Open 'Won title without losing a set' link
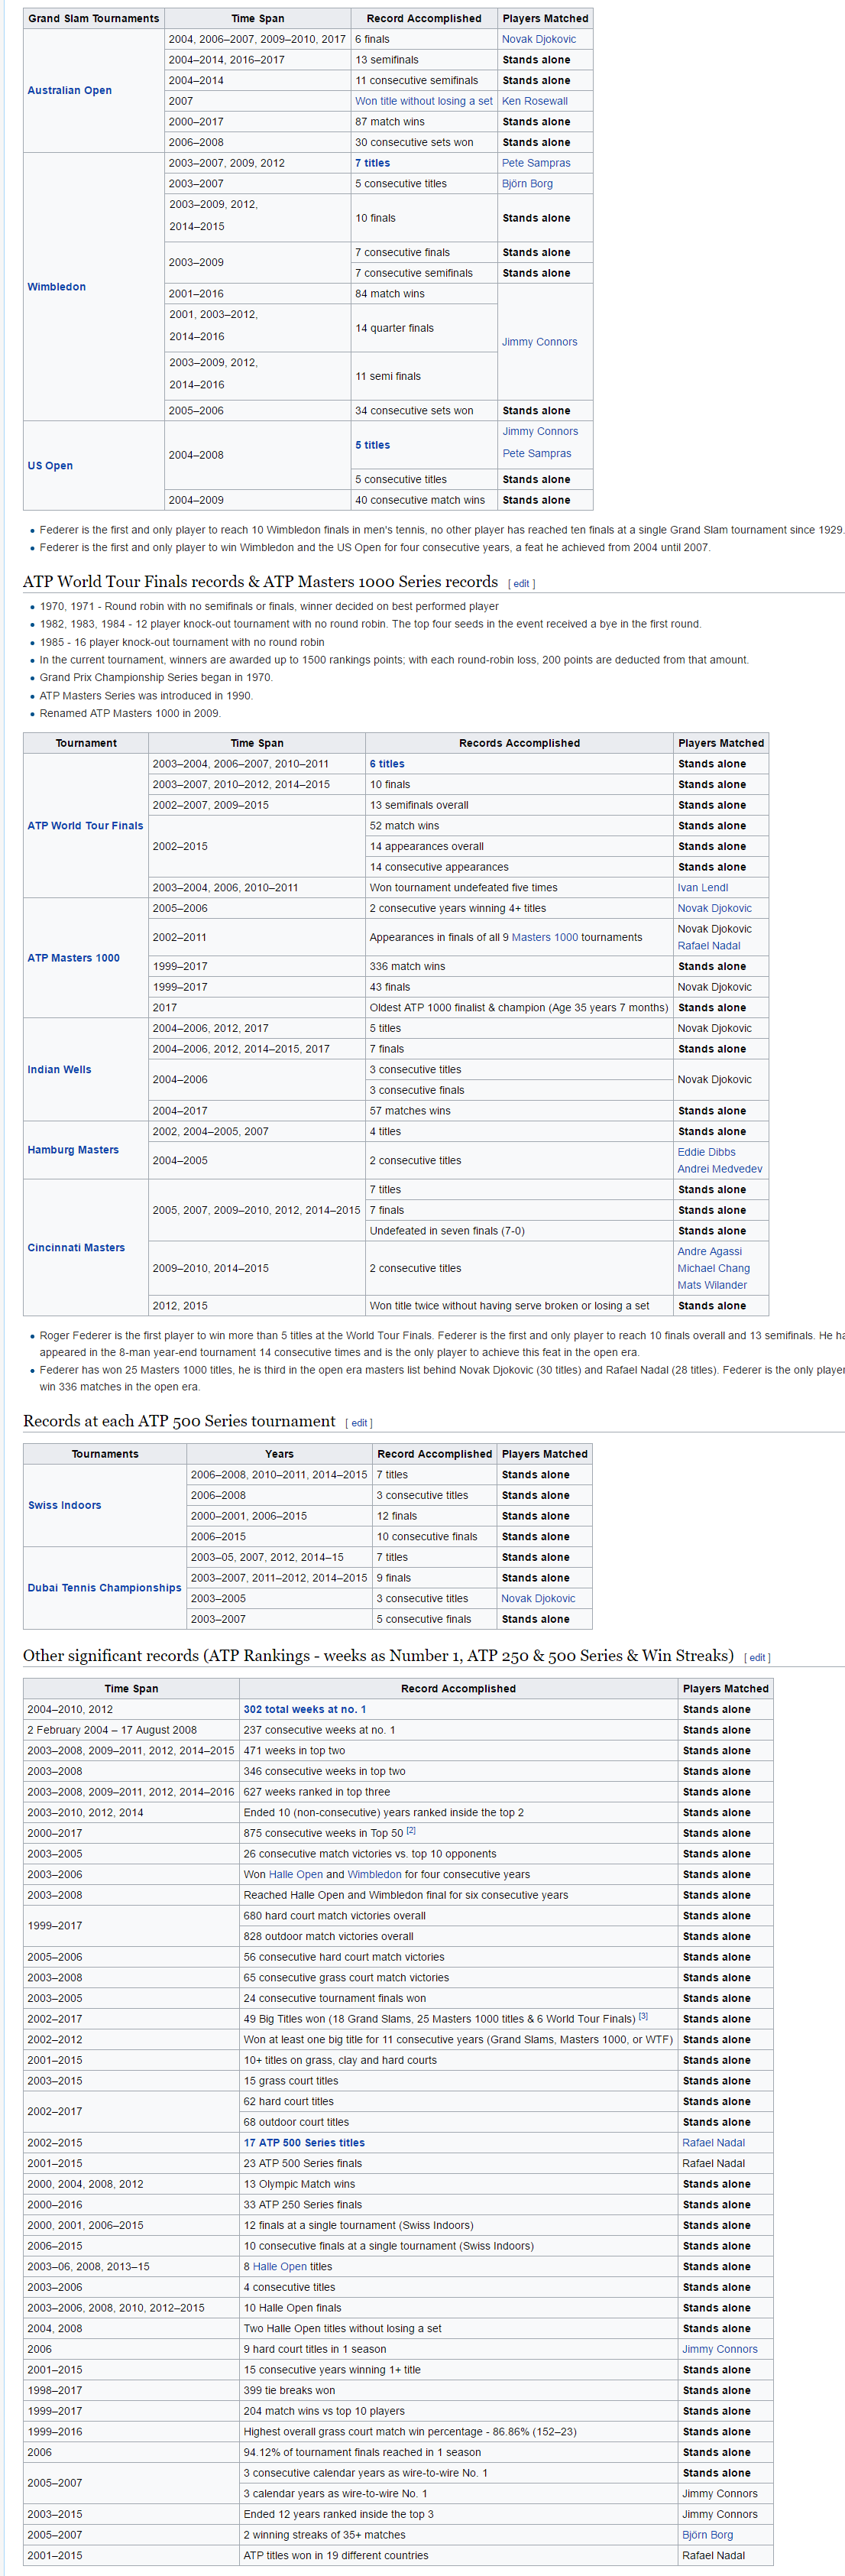 click(x=423, y=101)
